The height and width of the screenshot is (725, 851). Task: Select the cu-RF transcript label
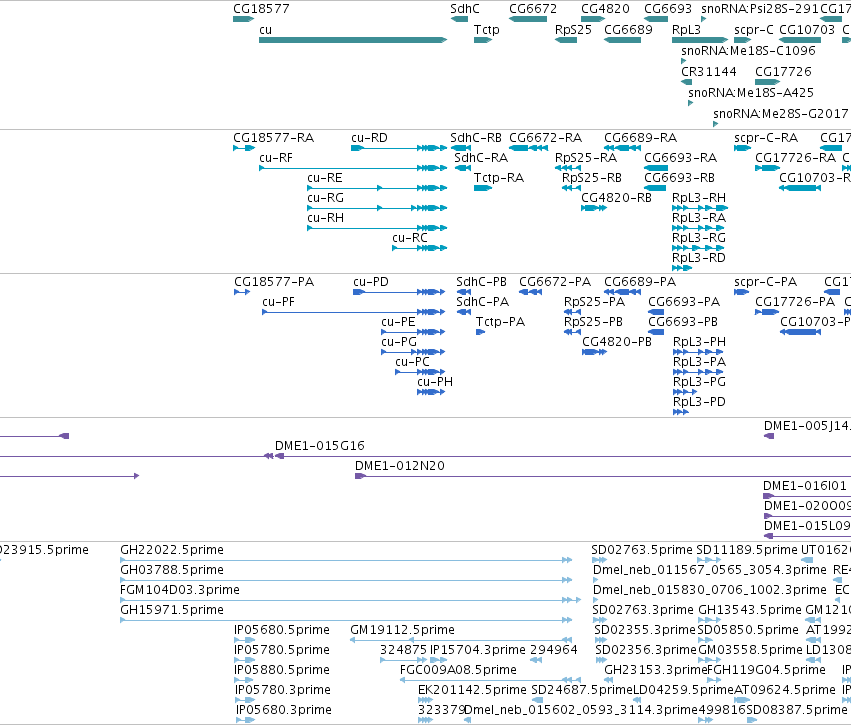coord(276,158)
